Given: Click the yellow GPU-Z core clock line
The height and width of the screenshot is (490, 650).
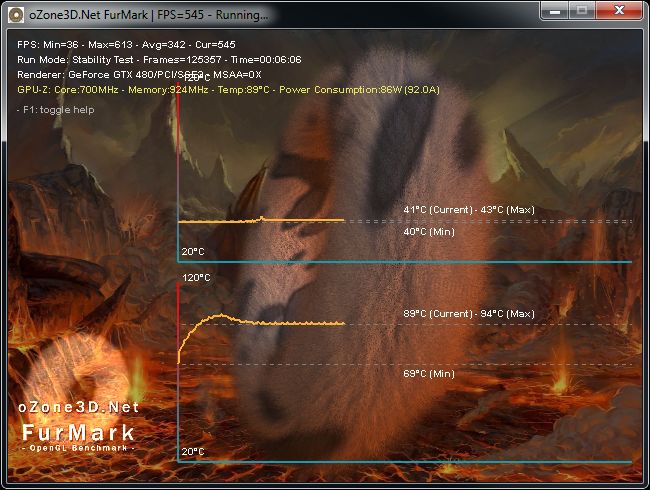Looking at the screenshot, I should coord(228,90).
